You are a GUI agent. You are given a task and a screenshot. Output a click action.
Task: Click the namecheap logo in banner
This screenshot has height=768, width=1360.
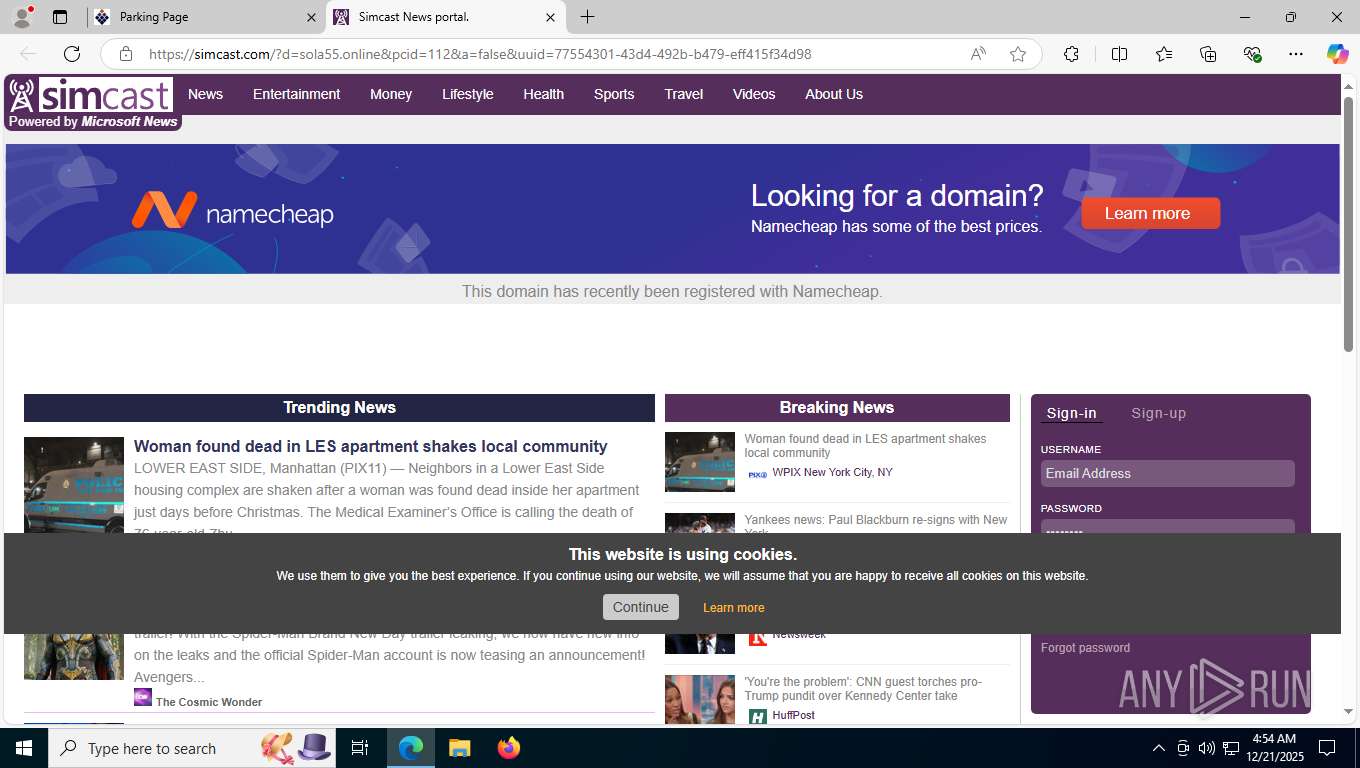click(x=232, y=211)
